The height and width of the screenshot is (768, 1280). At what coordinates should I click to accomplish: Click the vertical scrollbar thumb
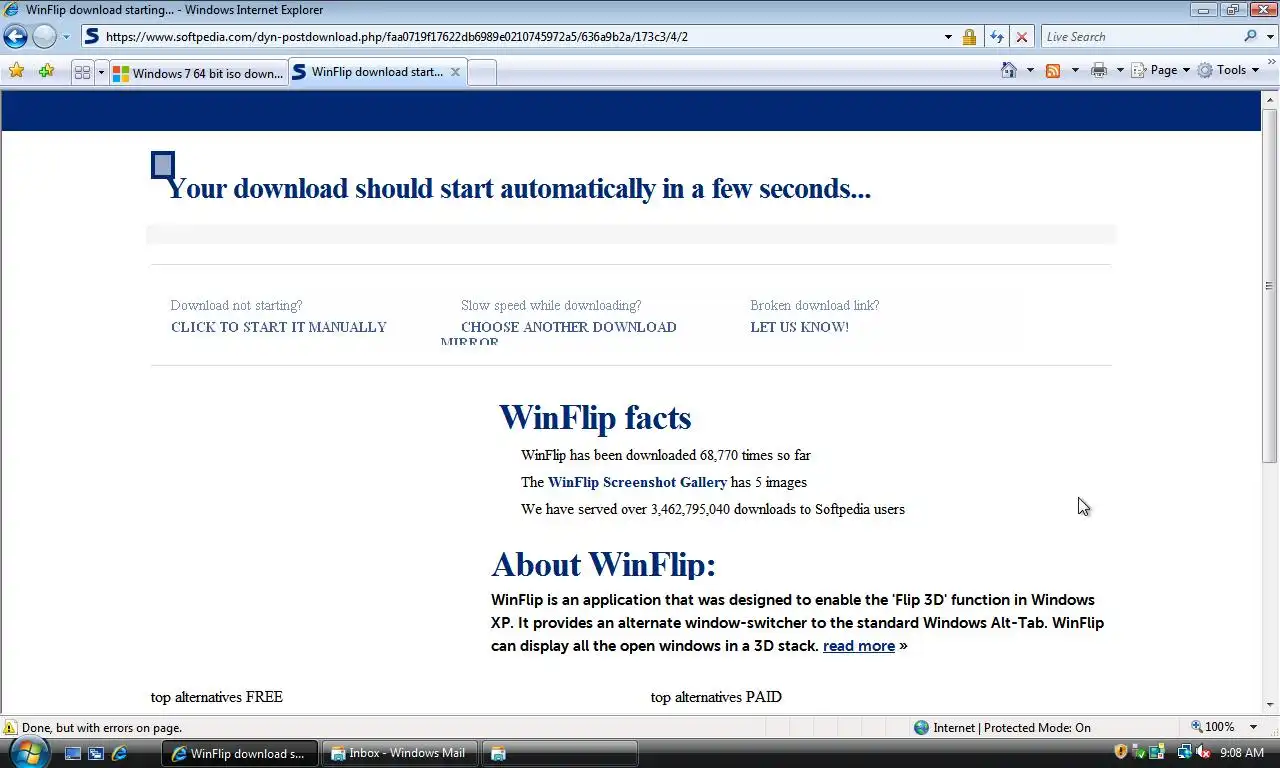click(1271, 285)
